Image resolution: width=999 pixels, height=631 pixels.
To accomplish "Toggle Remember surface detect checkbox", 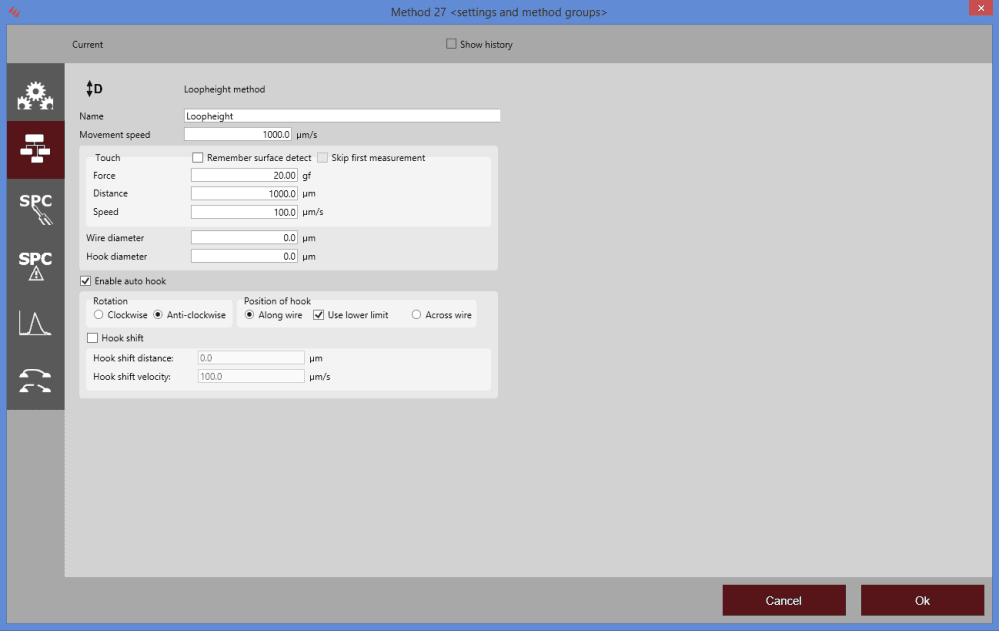I will 198,158.
